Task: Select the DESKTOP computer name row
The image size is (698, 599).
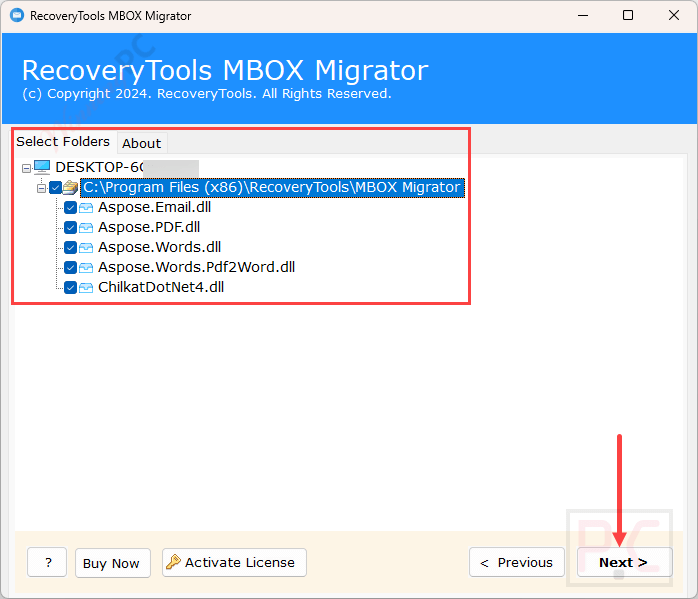Action: [x=126, y=167]
